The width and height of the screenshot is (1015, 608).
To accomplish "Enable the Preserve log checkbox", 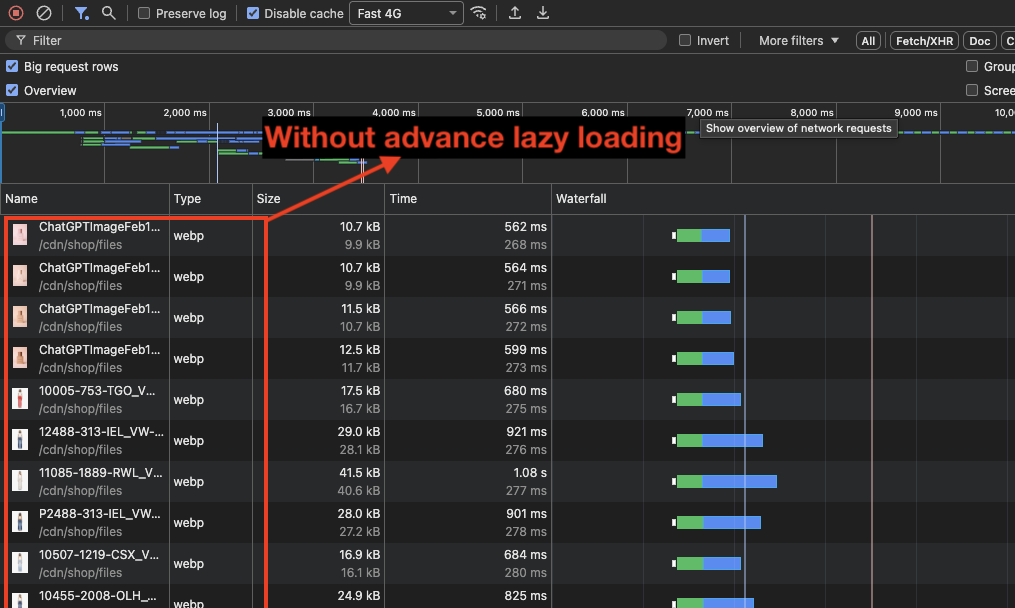I will point(145,14).
